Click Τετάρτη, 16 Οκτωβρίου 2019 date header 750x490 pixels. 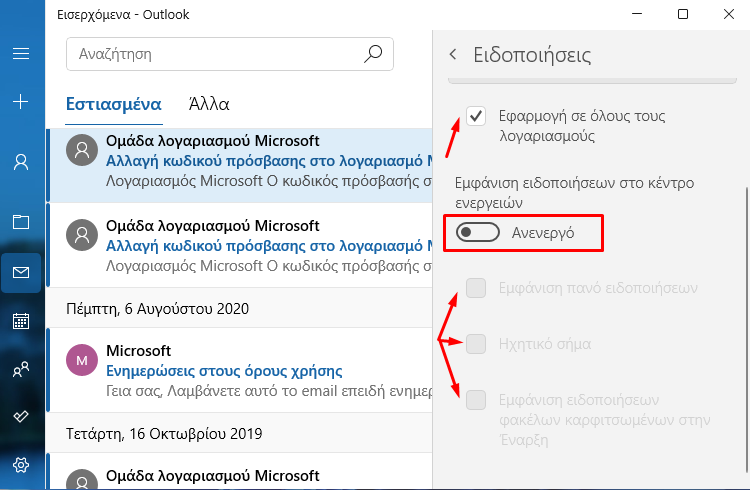[164, 434]
